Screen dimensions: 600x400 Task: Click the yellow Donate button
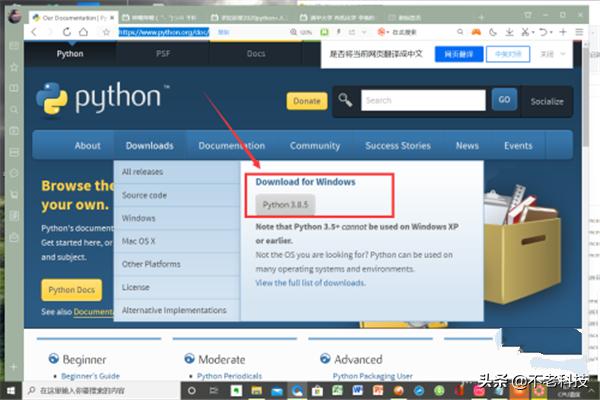click(x=307, y=101)
